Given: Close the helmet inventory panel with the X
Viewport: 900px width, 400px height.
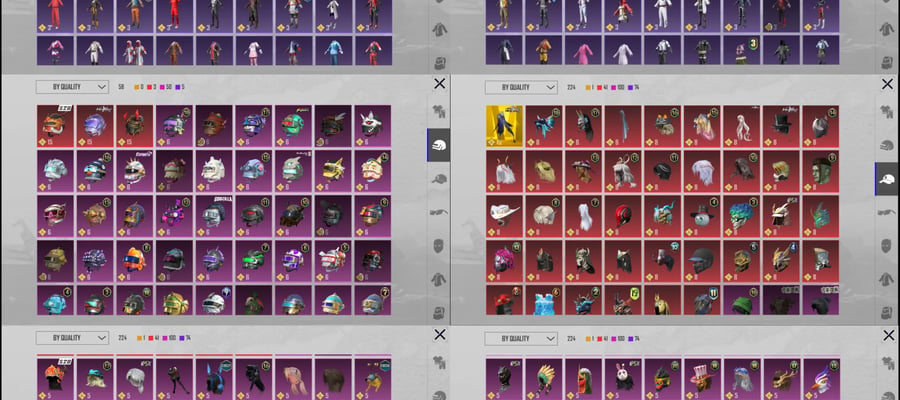Looking at the screenshot, I should pos(440,84).
